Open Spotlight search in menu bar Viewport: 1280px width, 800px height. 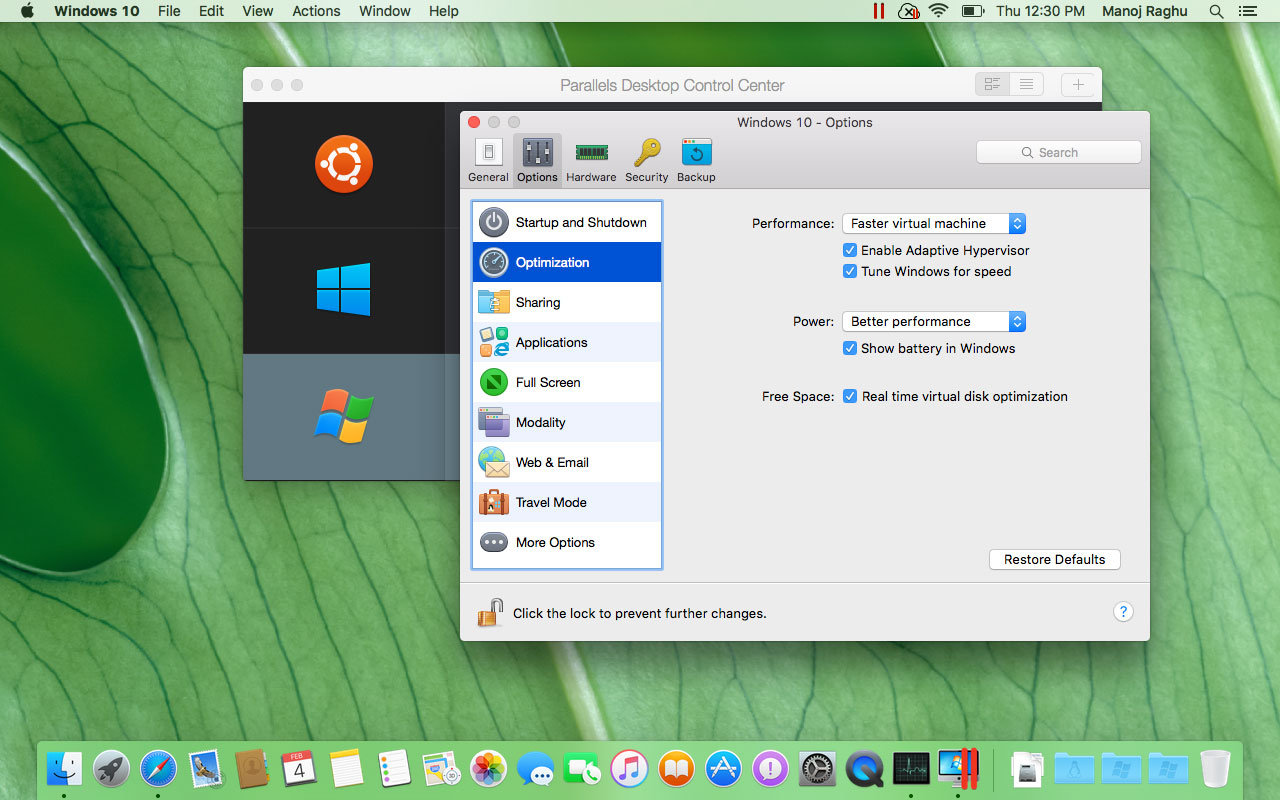[1216, 11]
